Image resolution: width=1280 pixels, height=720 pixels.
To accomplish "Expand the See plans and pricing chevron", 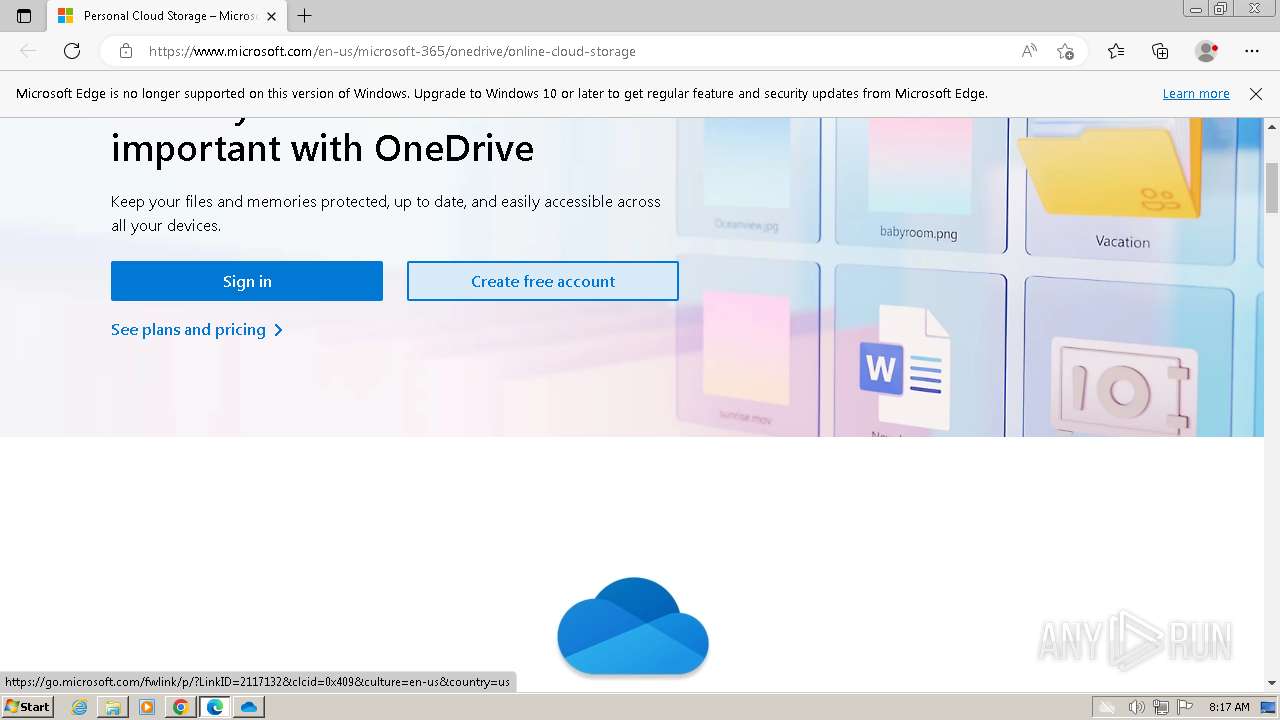I will pos(278,330).
